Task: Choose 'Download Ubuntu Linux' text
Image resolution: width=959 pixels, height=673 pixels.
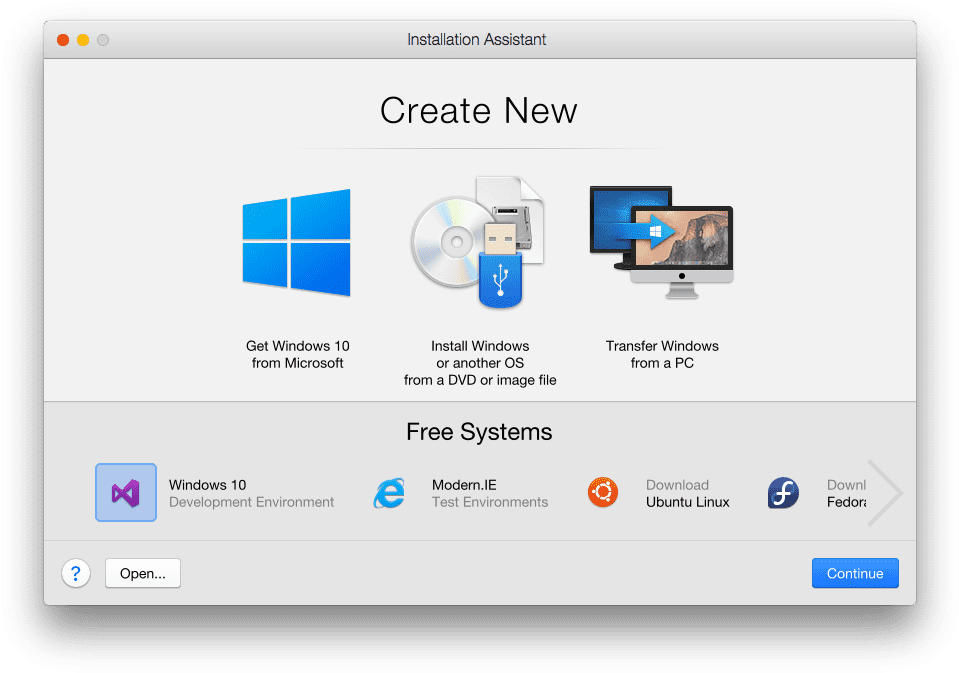Action: [x=687, y=493]
